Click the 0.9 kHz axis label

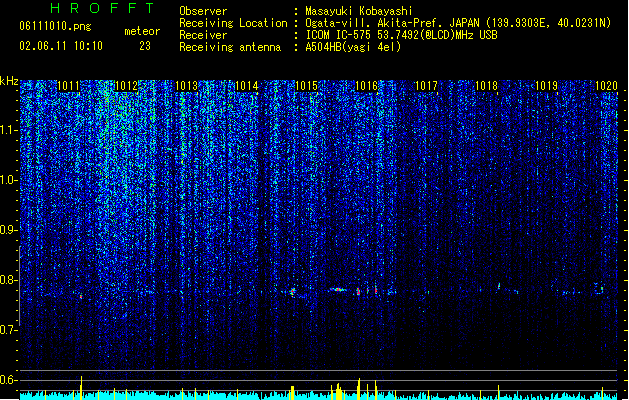pos(8,230)
